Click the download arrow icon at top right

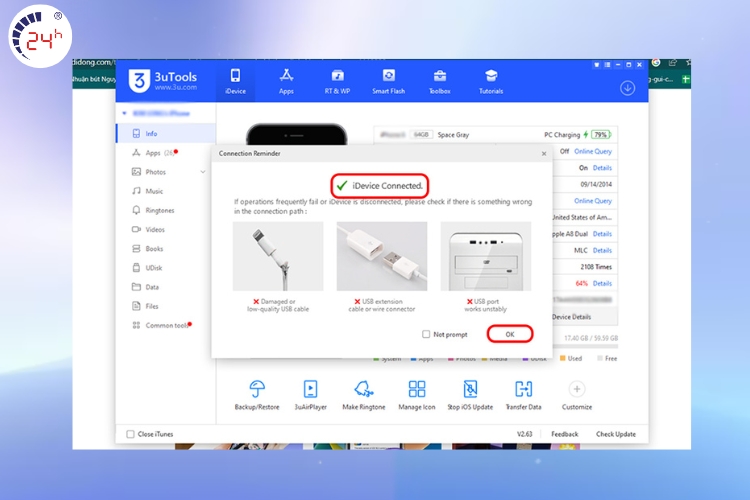tap(627, 88)
